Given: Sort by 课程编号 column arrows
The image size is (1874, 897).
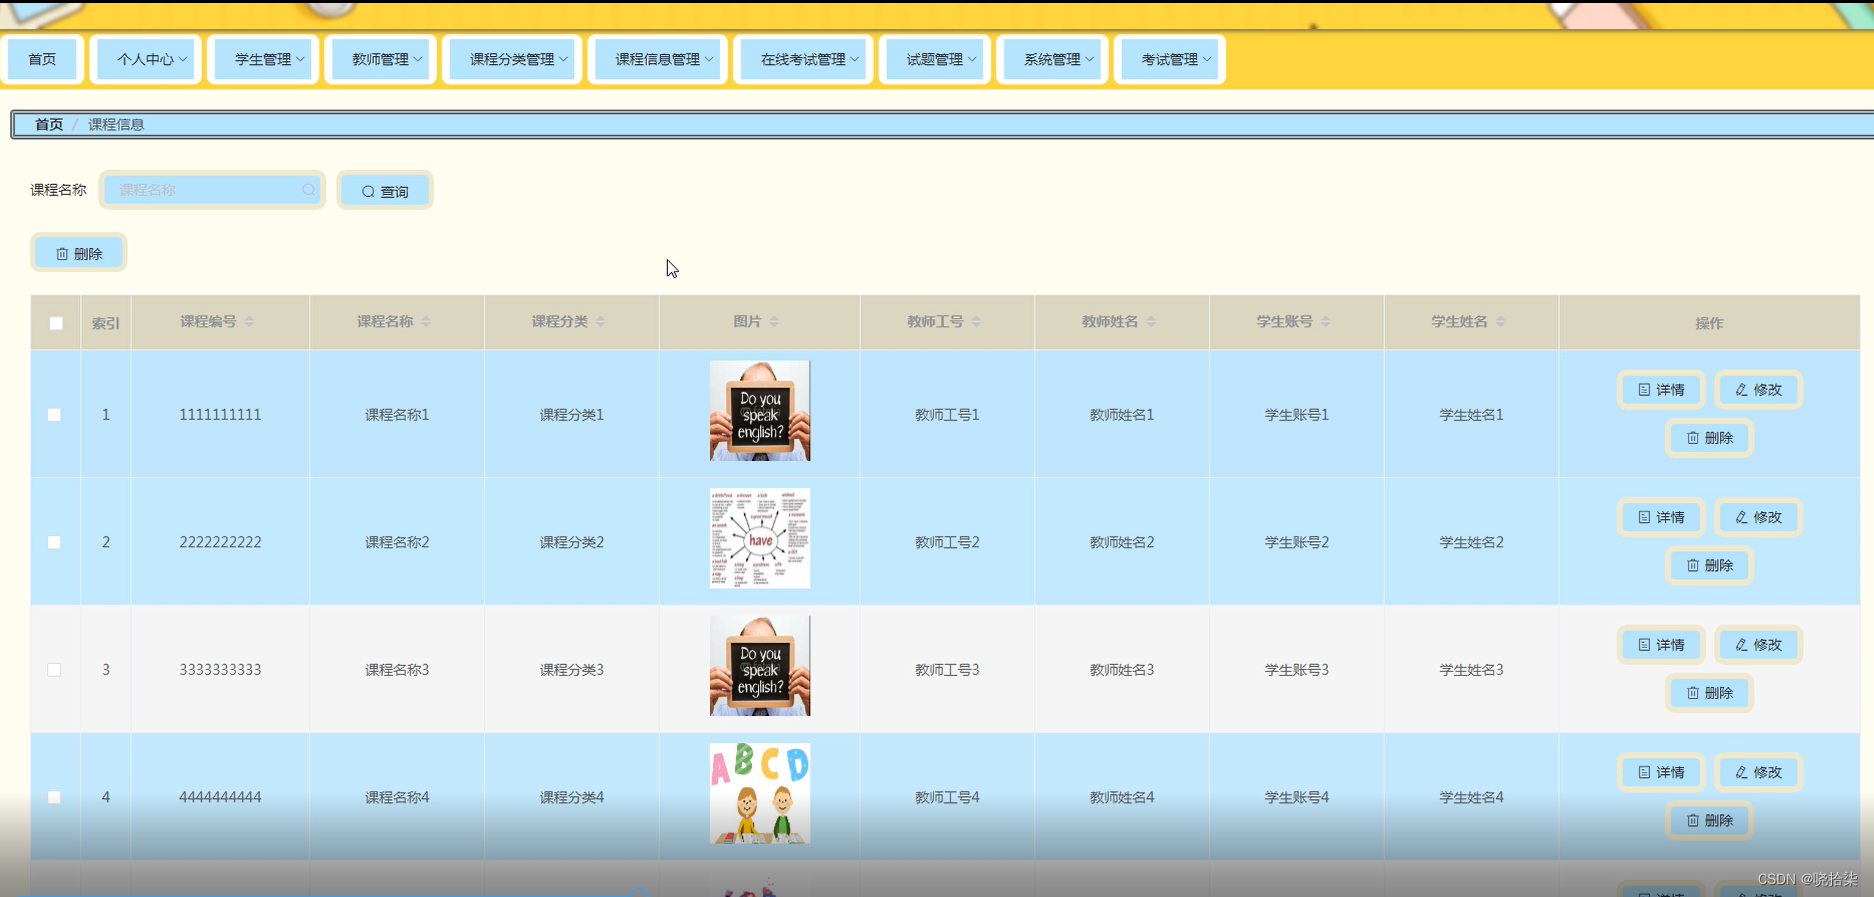Looking at the screenshot, I should (x=249, y=321).
